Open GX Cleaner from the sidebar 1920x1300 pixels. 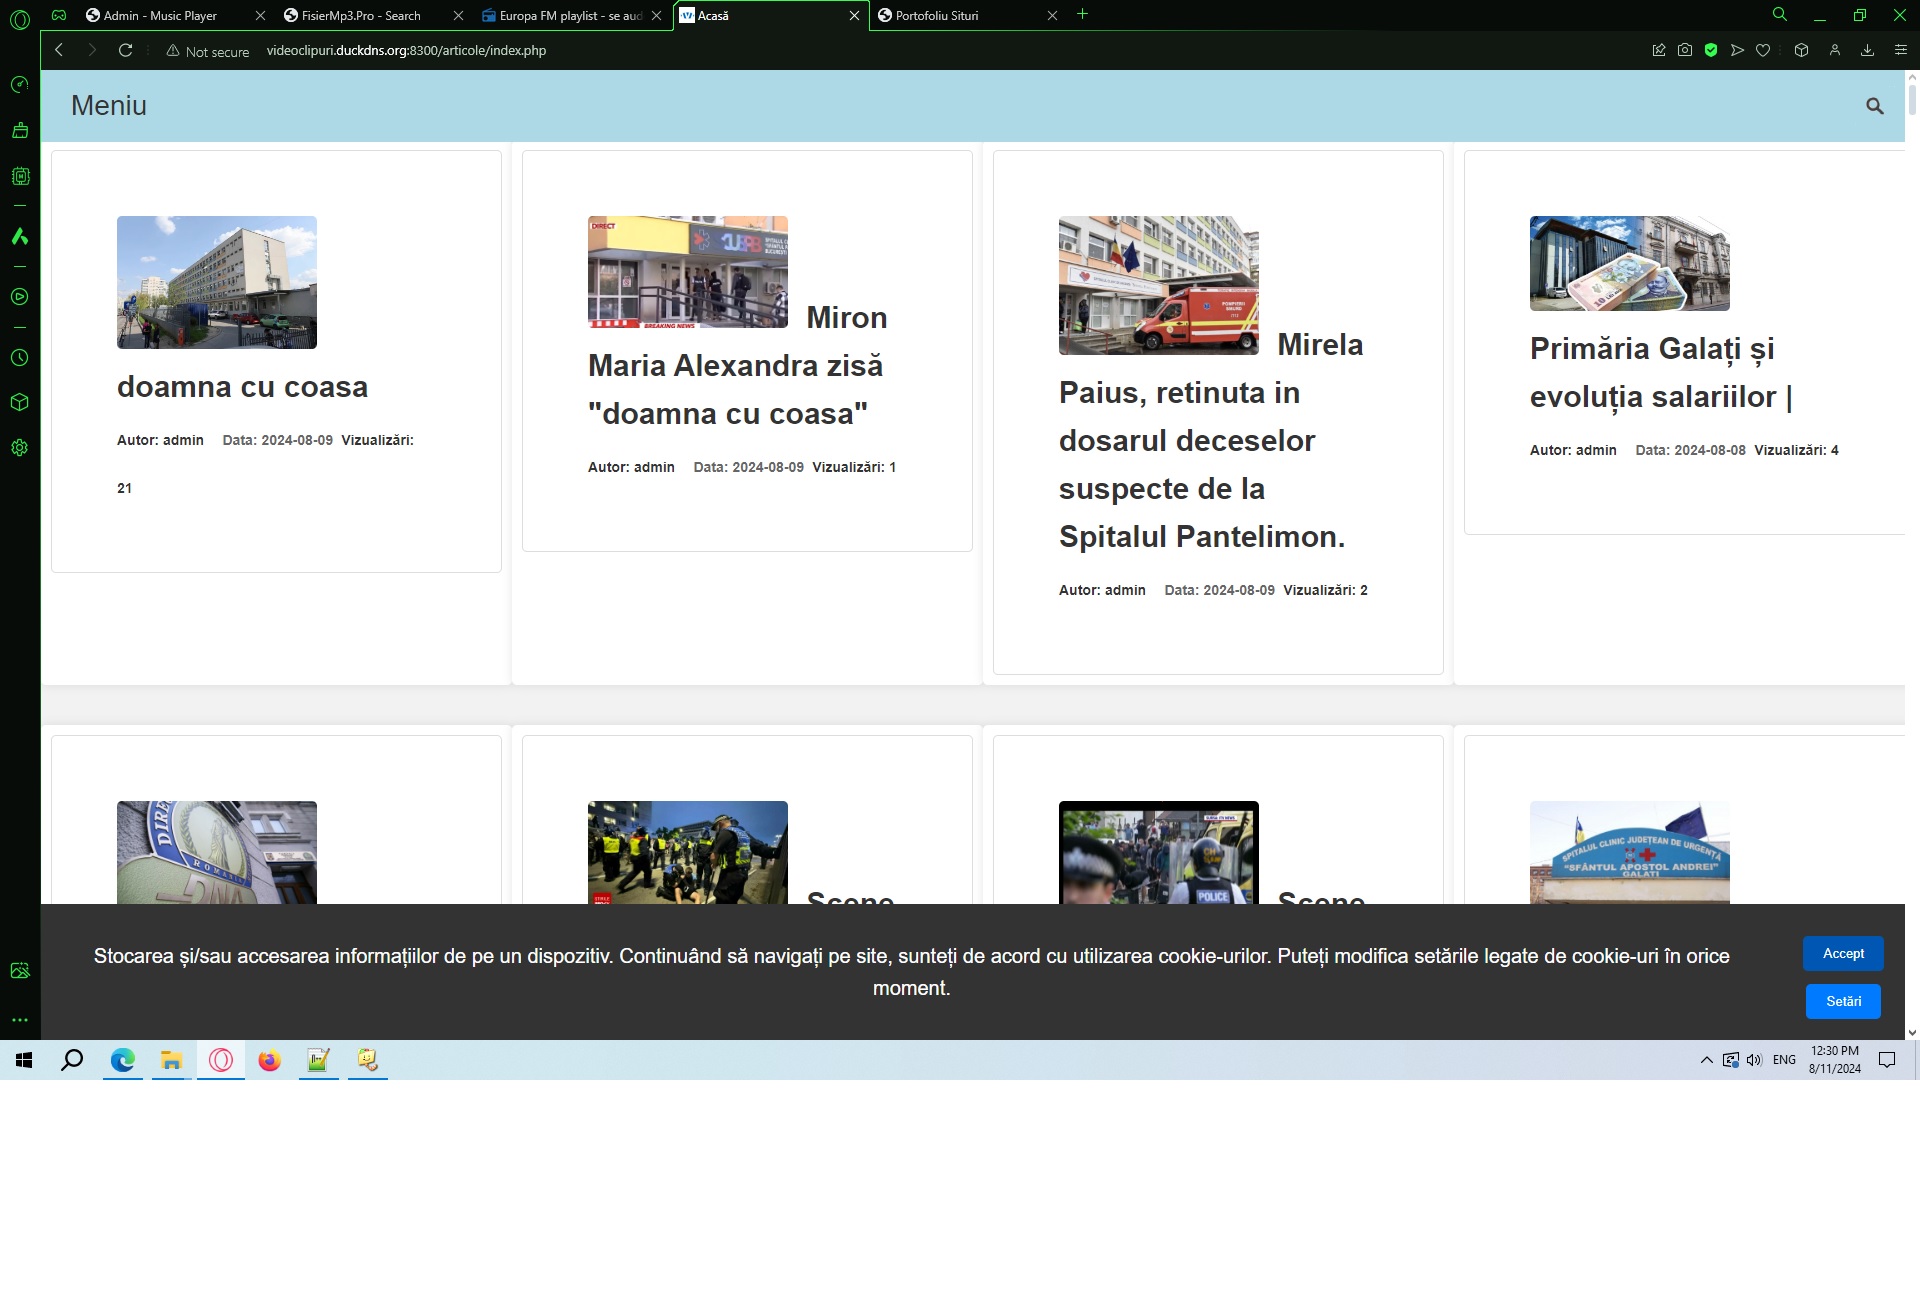[x=20, y=130]
